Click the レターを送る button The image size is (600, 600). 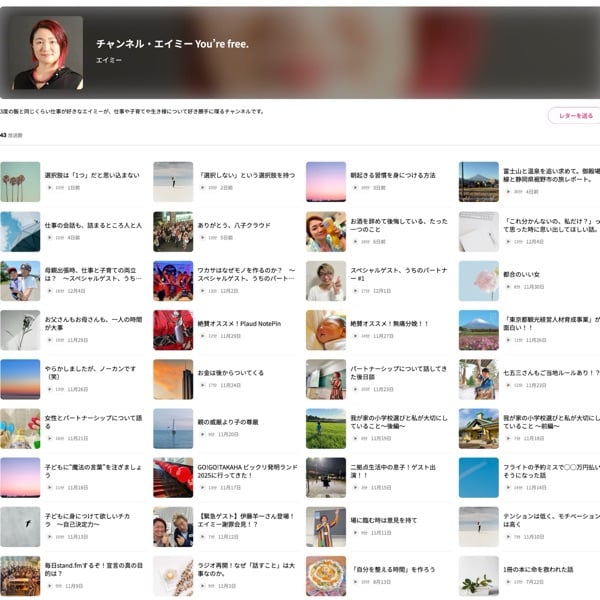click(x=575, y=116)
